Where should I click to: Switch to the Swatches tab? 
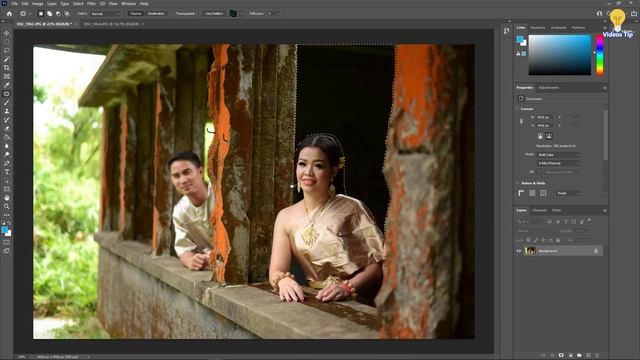(x=538, y=27)
